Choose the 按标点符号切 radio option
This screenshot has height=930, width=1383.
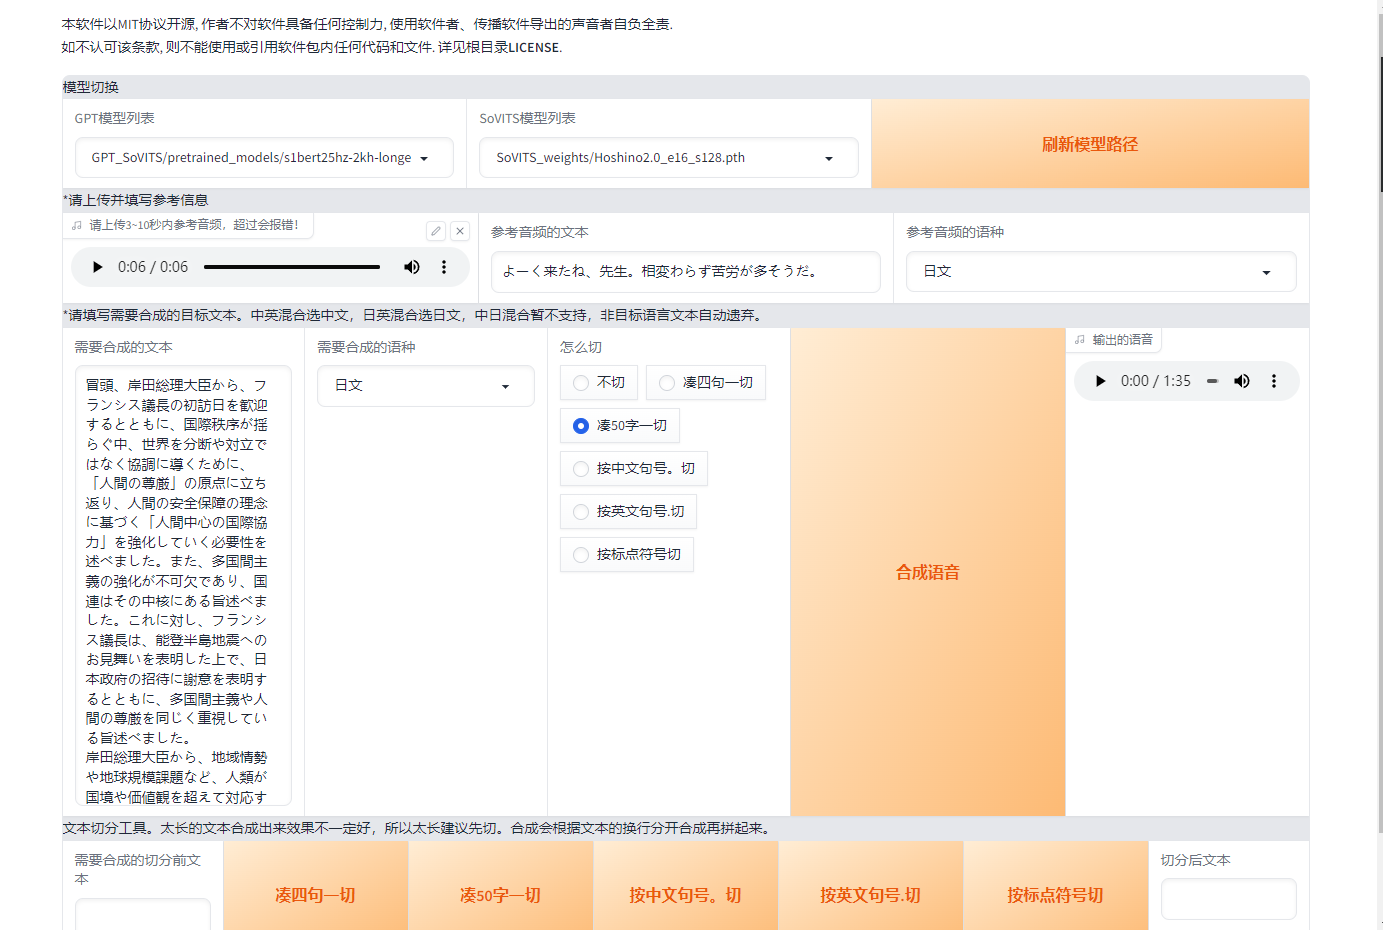point(581,555)
